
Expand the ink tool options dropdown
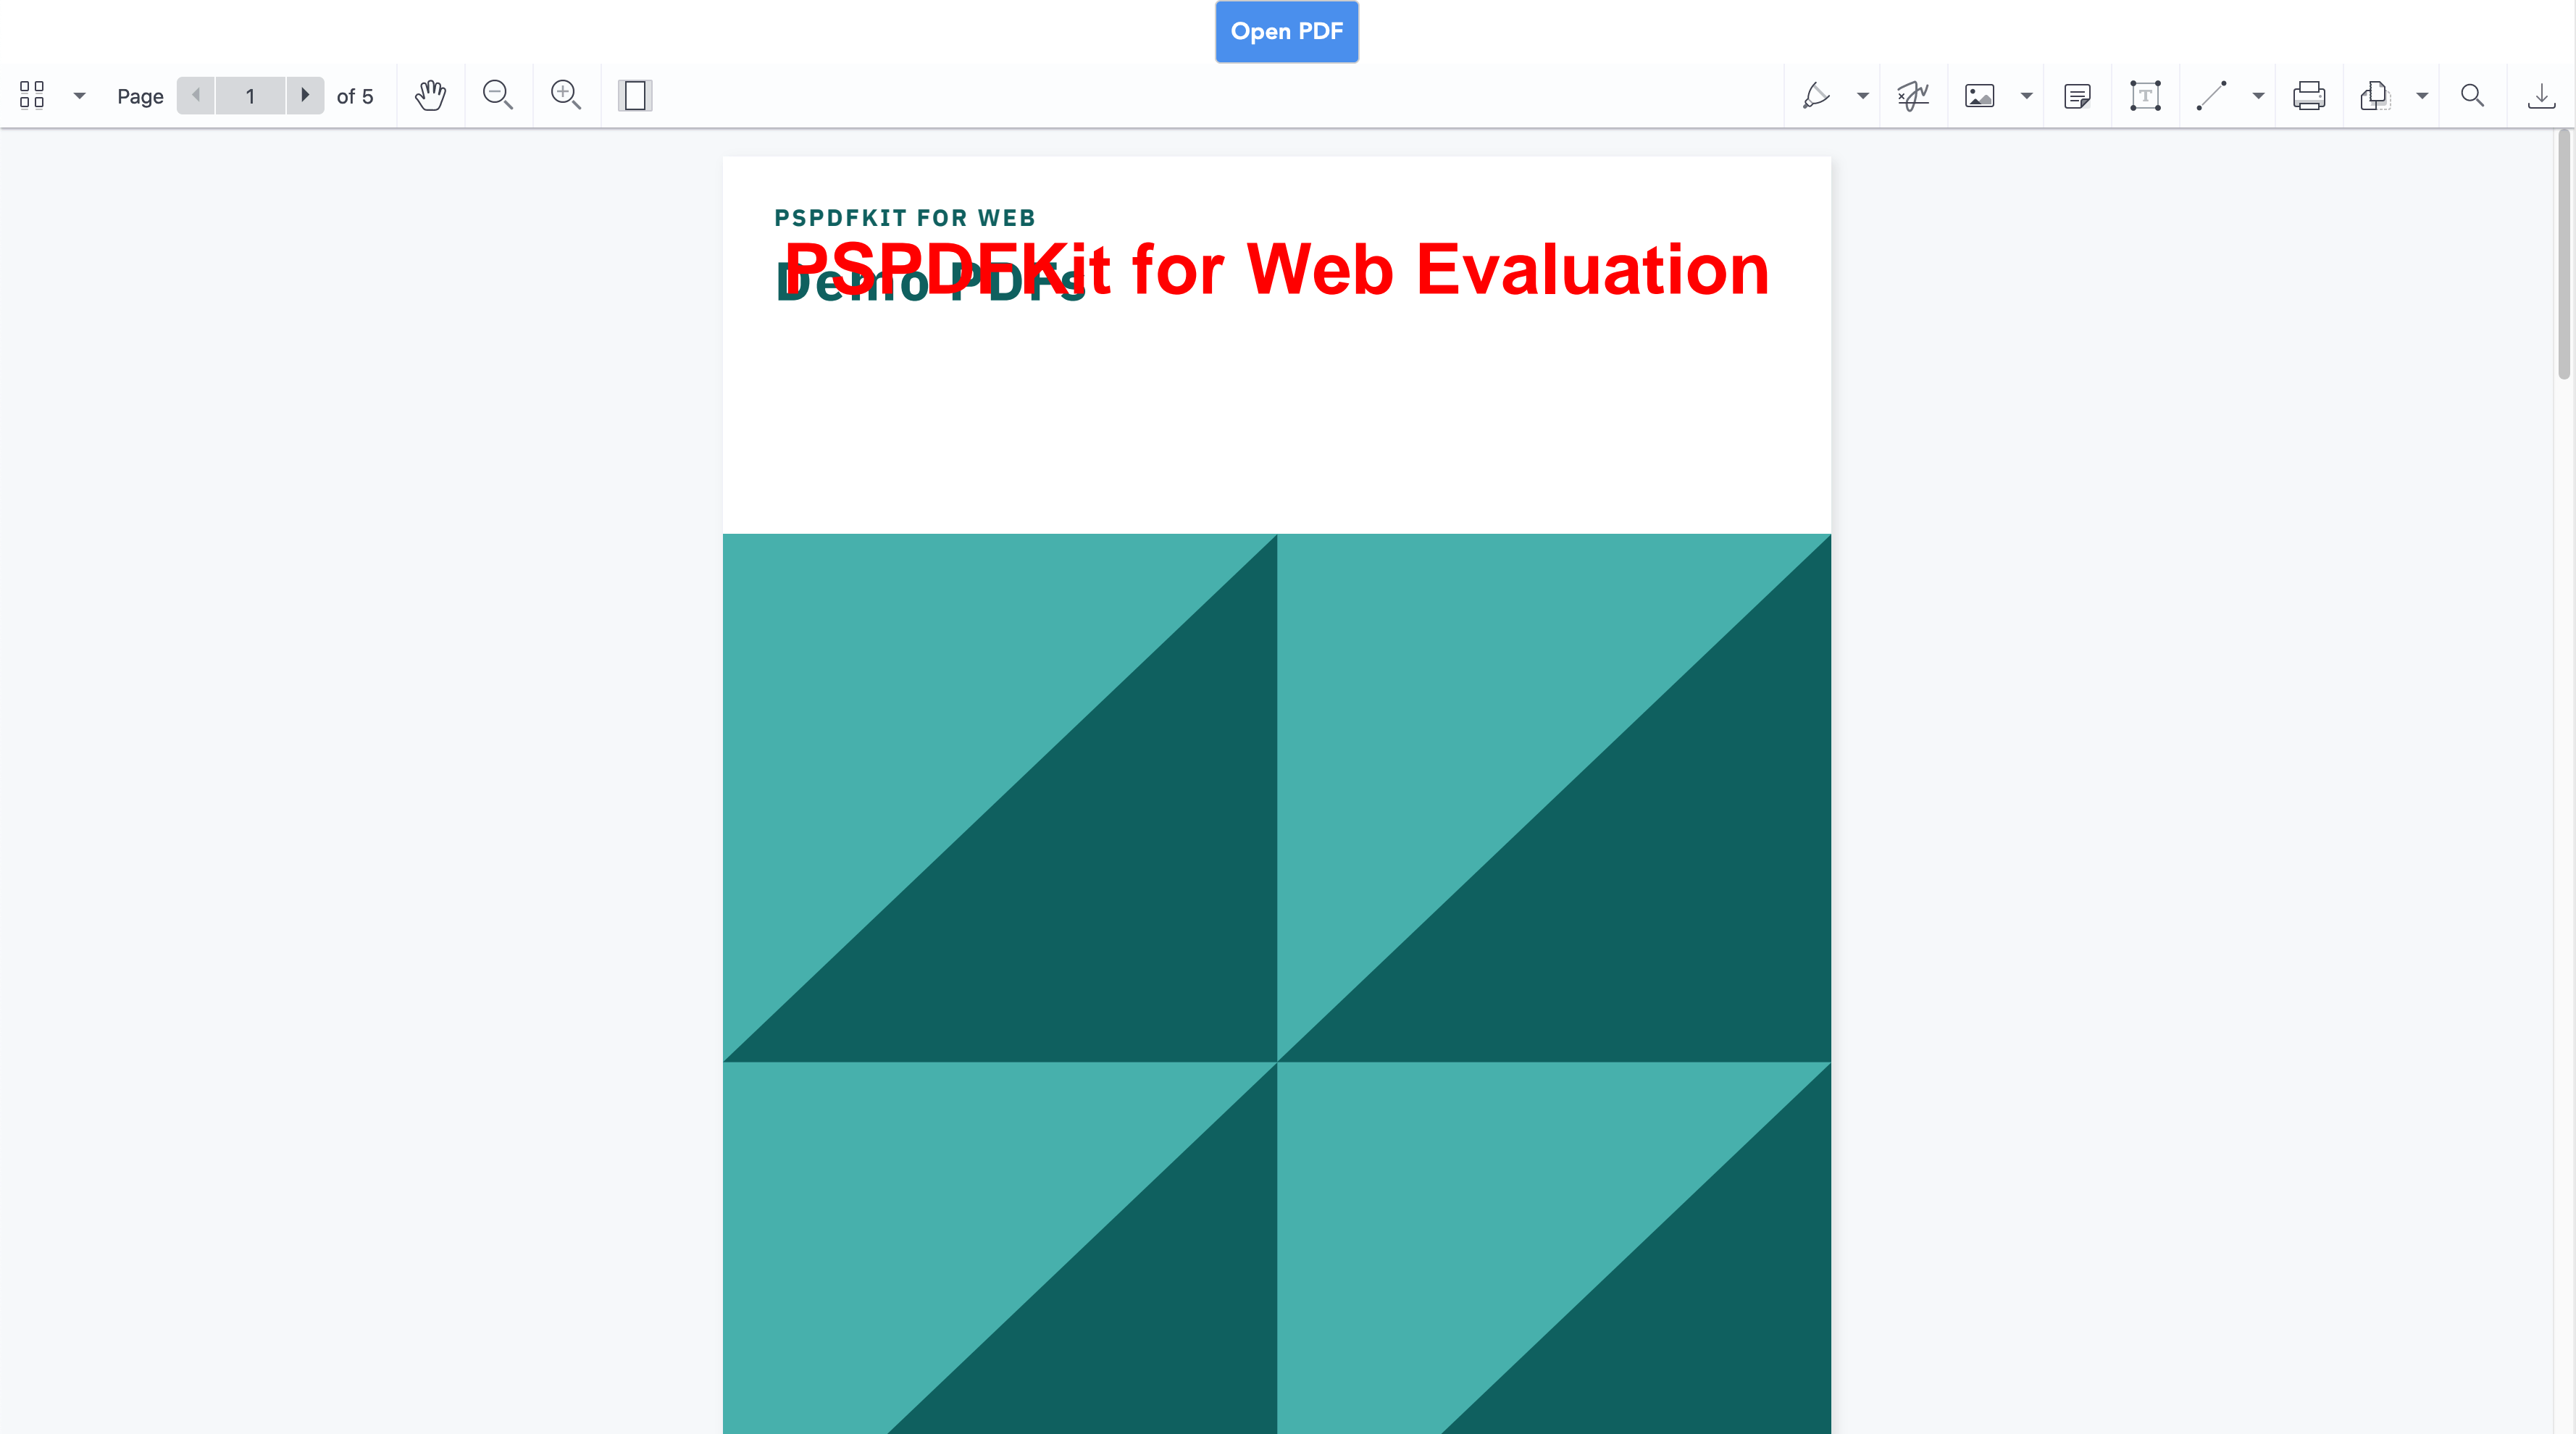1862,96
